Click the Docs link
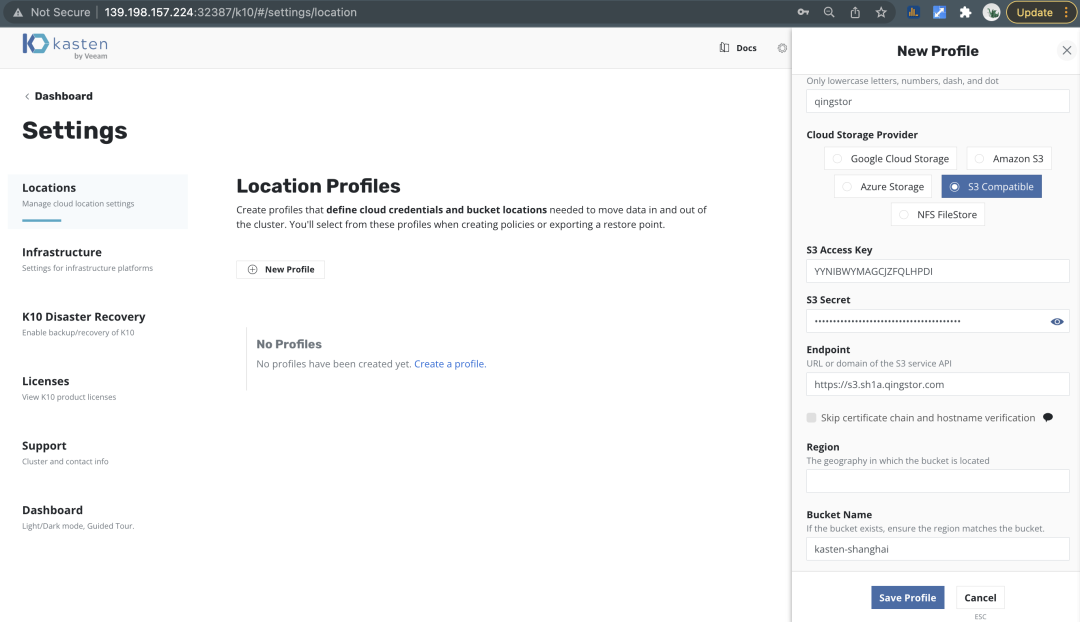 click(746, 48)
